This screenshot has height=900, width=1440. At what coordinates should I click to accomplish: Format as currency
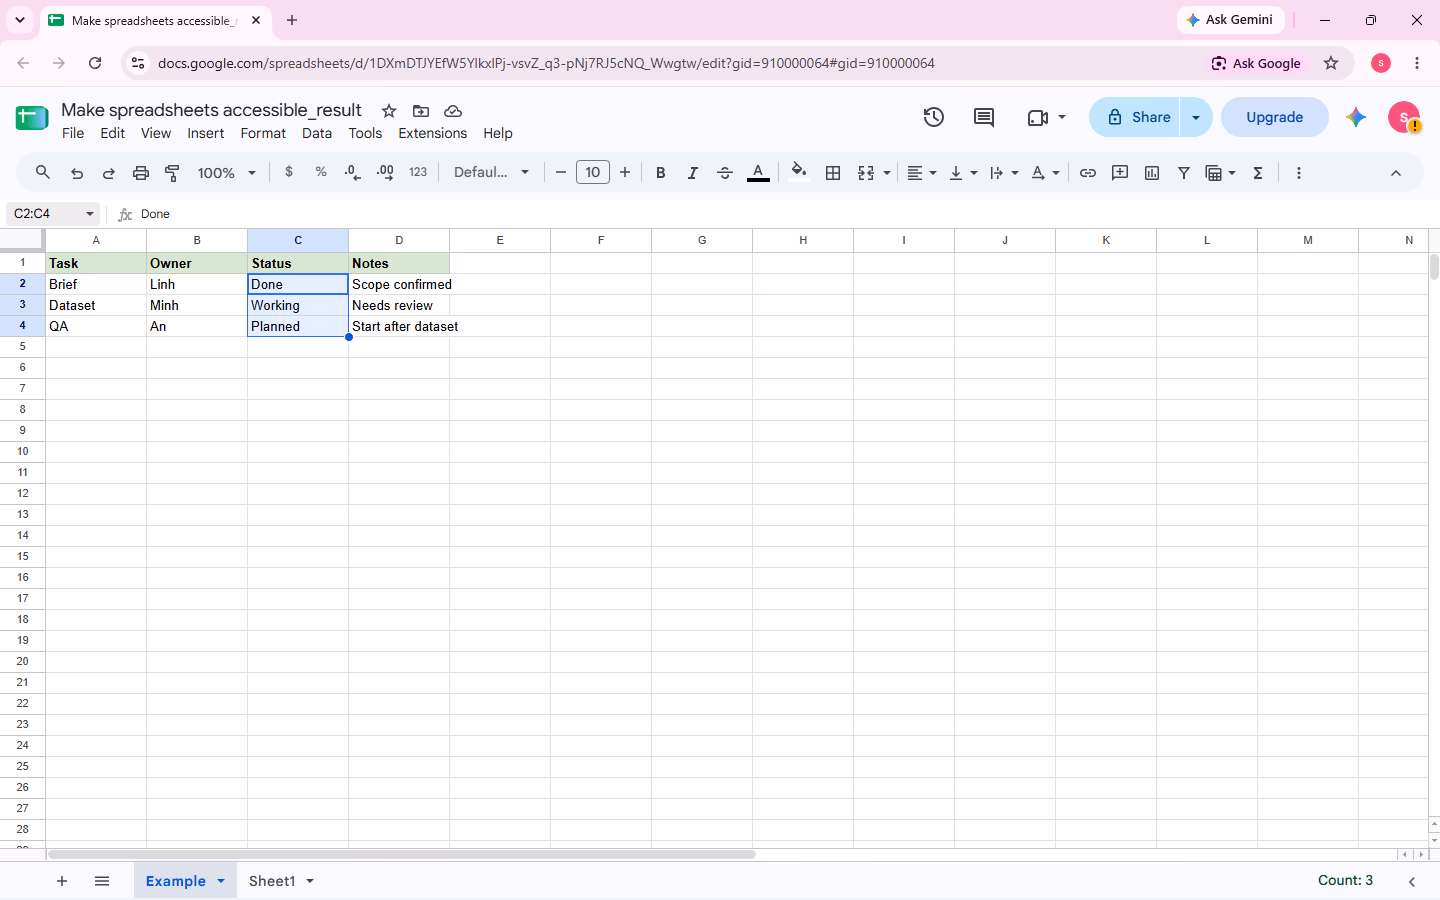pos(289,172)
